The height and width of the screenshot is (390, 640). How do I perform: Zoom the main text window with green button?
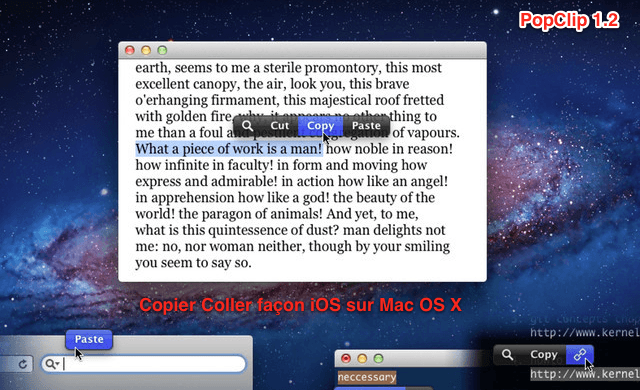point(162,50)
